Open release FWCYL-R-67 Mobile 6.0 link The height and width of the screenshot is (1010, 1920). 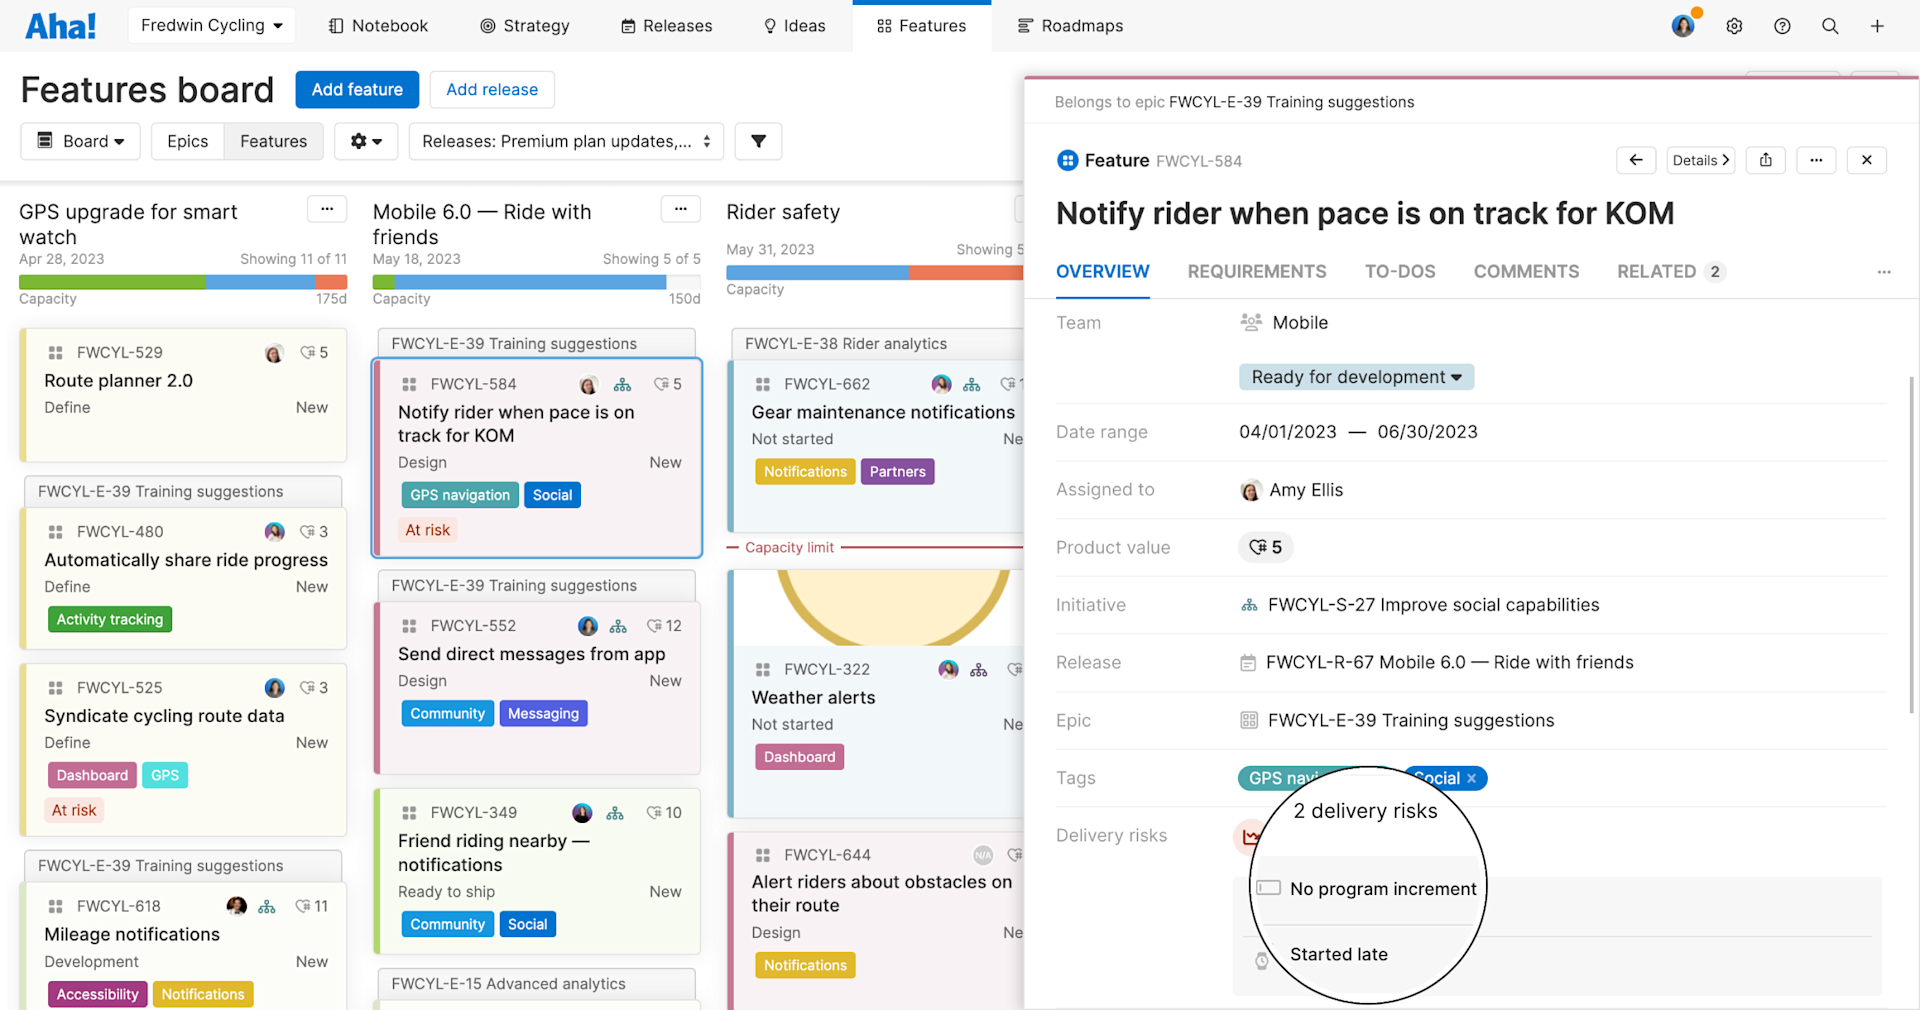pos(1449,663)
